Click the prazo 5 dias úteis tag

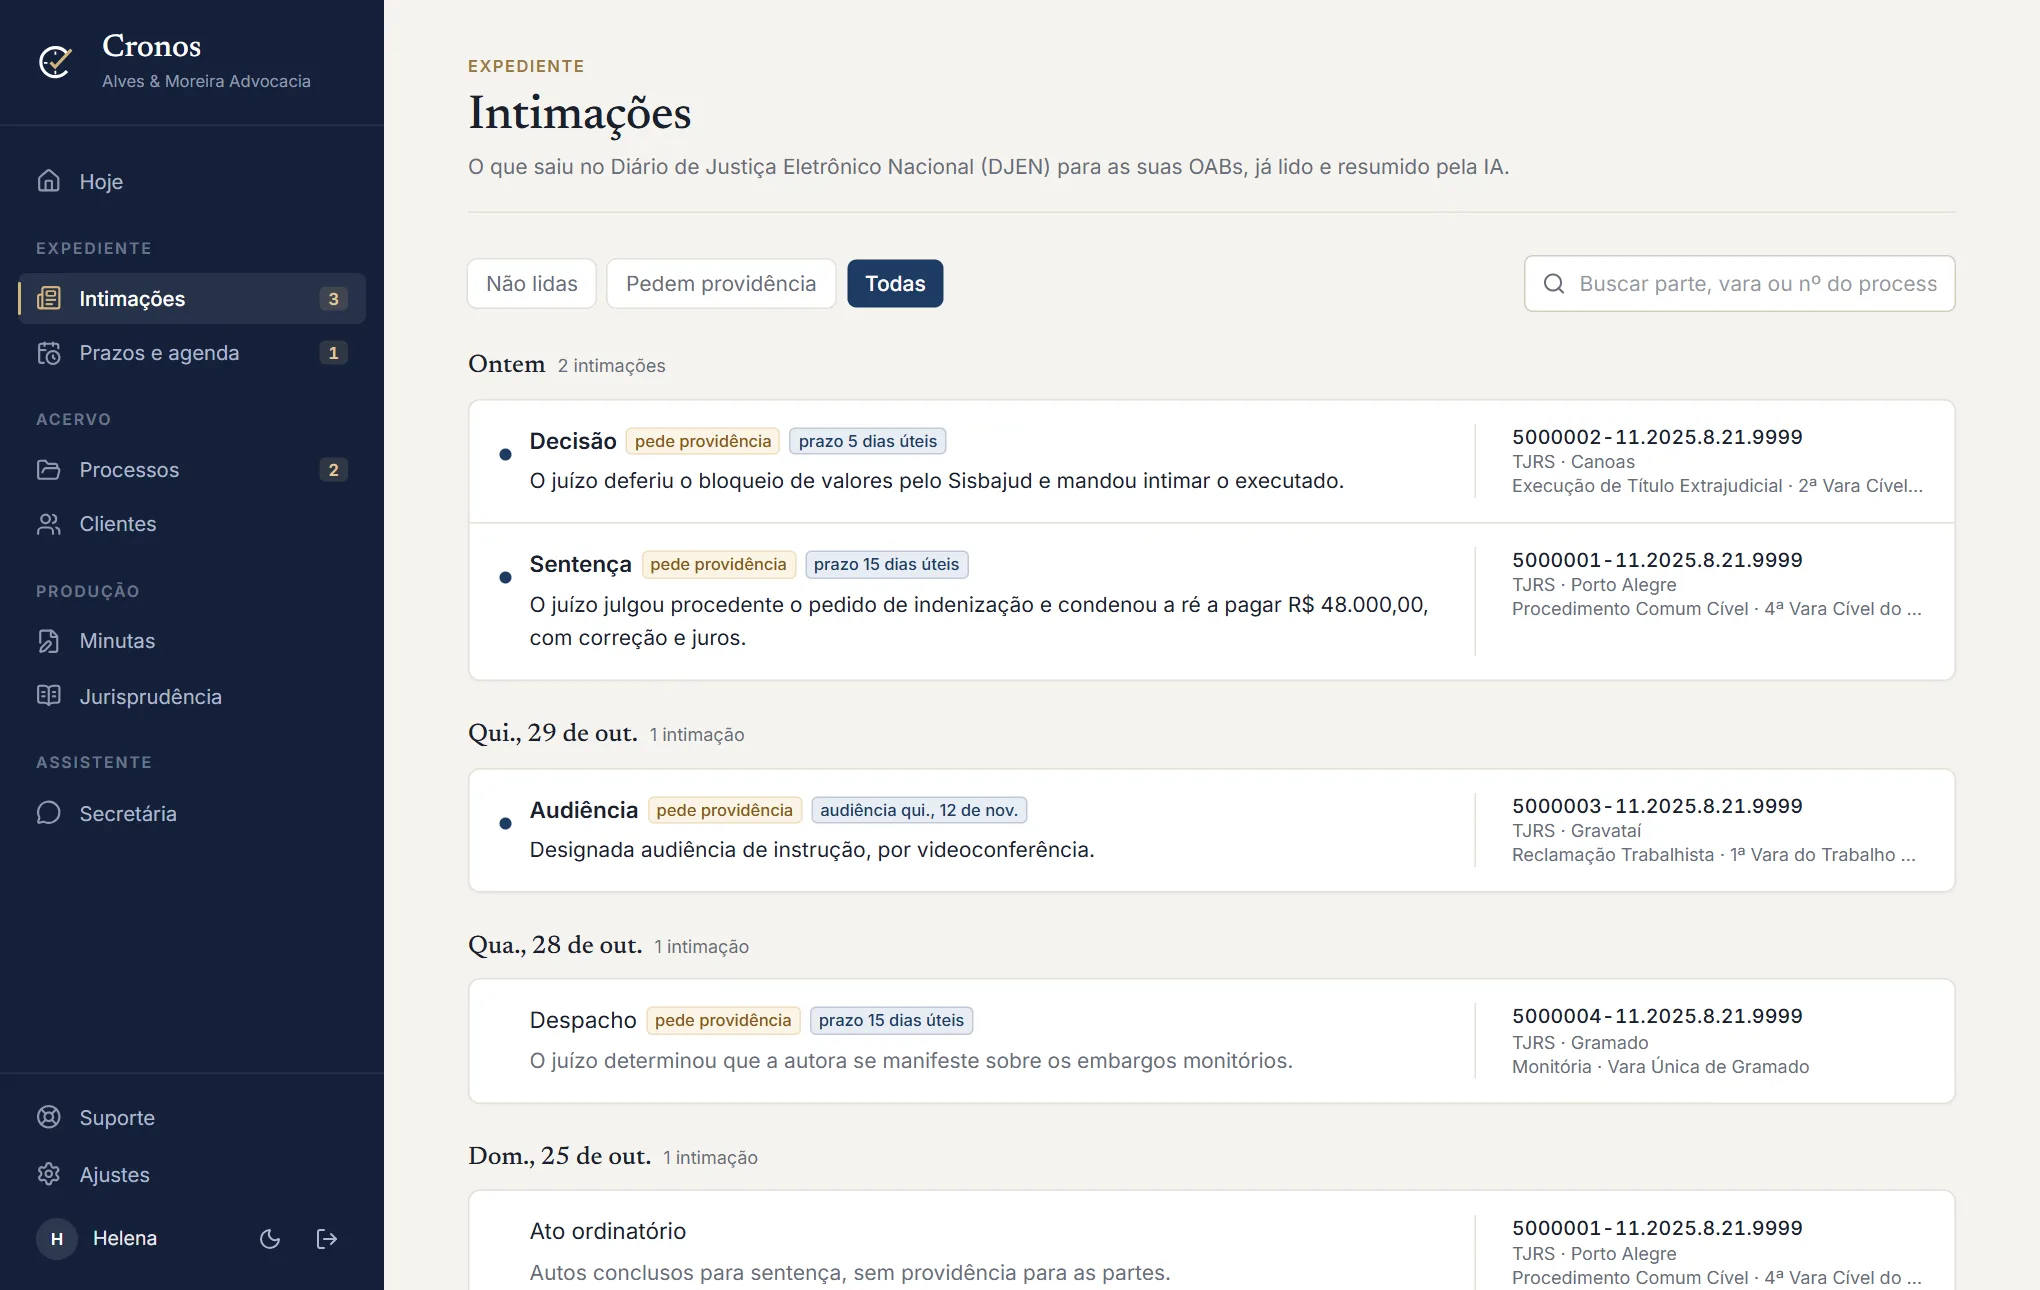click(868, 441)
